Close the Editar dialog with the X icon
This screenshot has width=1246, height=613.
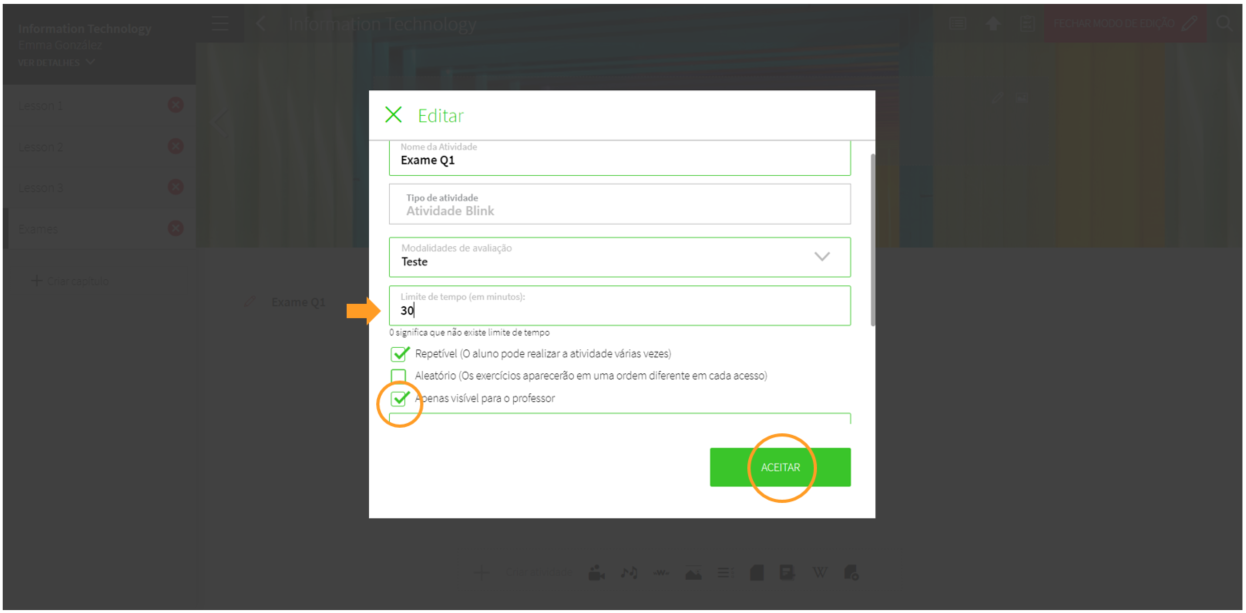tap(393, 115)
